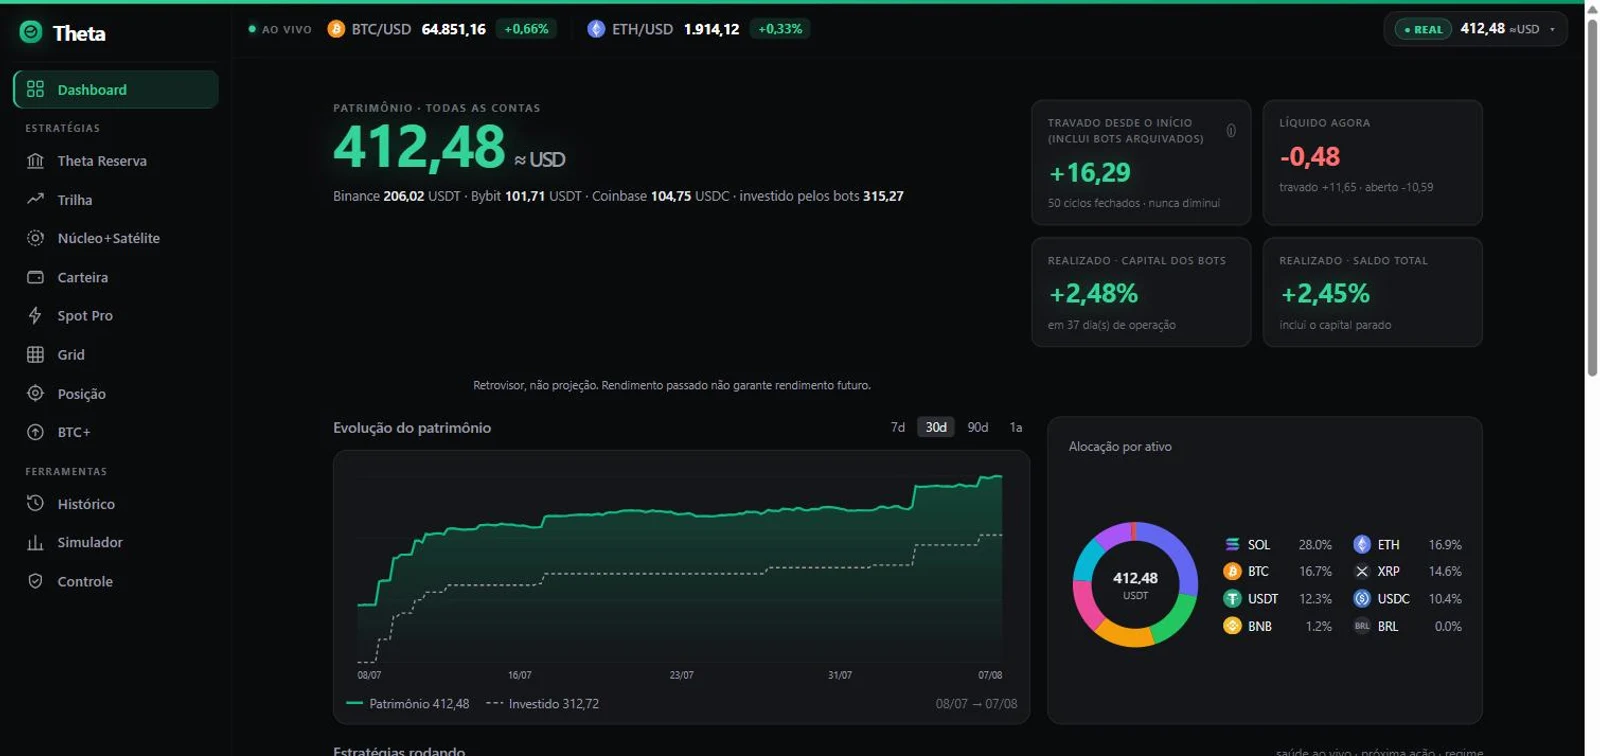This screenshot has height=756, width=1600.
Task: Open the Realizado capital dos bots card
Action: coord(1141,292)
